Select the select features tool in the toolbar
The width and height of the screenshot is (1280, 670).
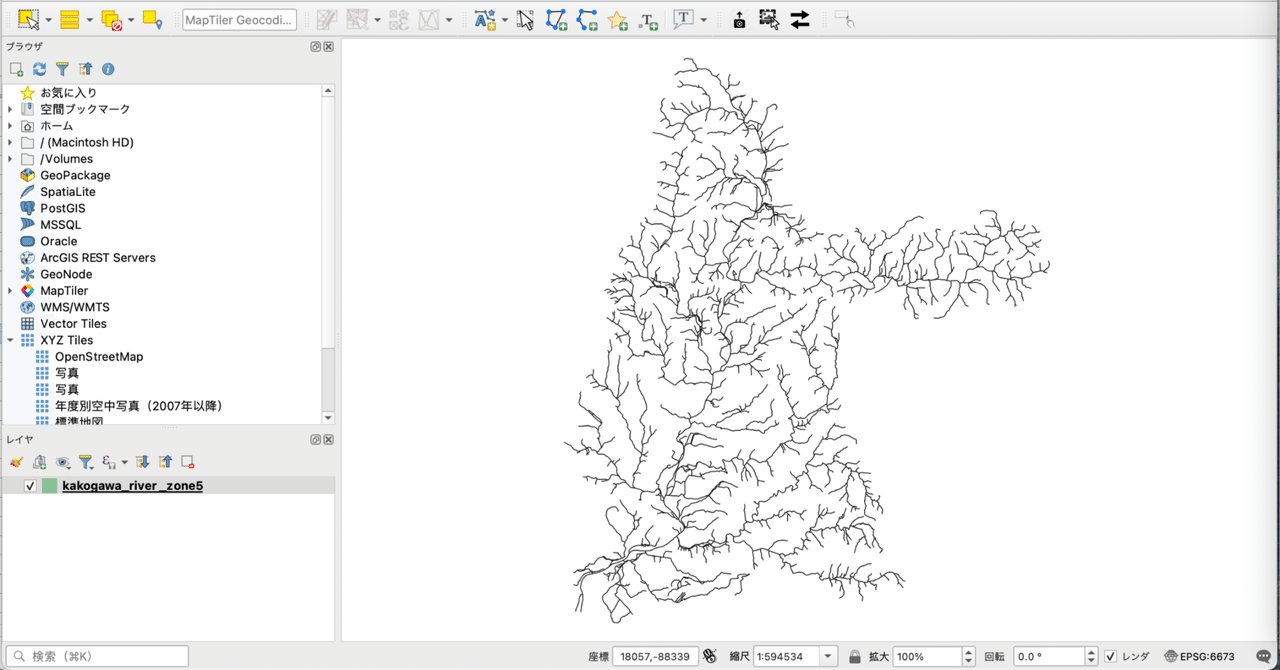coord(525,19)
